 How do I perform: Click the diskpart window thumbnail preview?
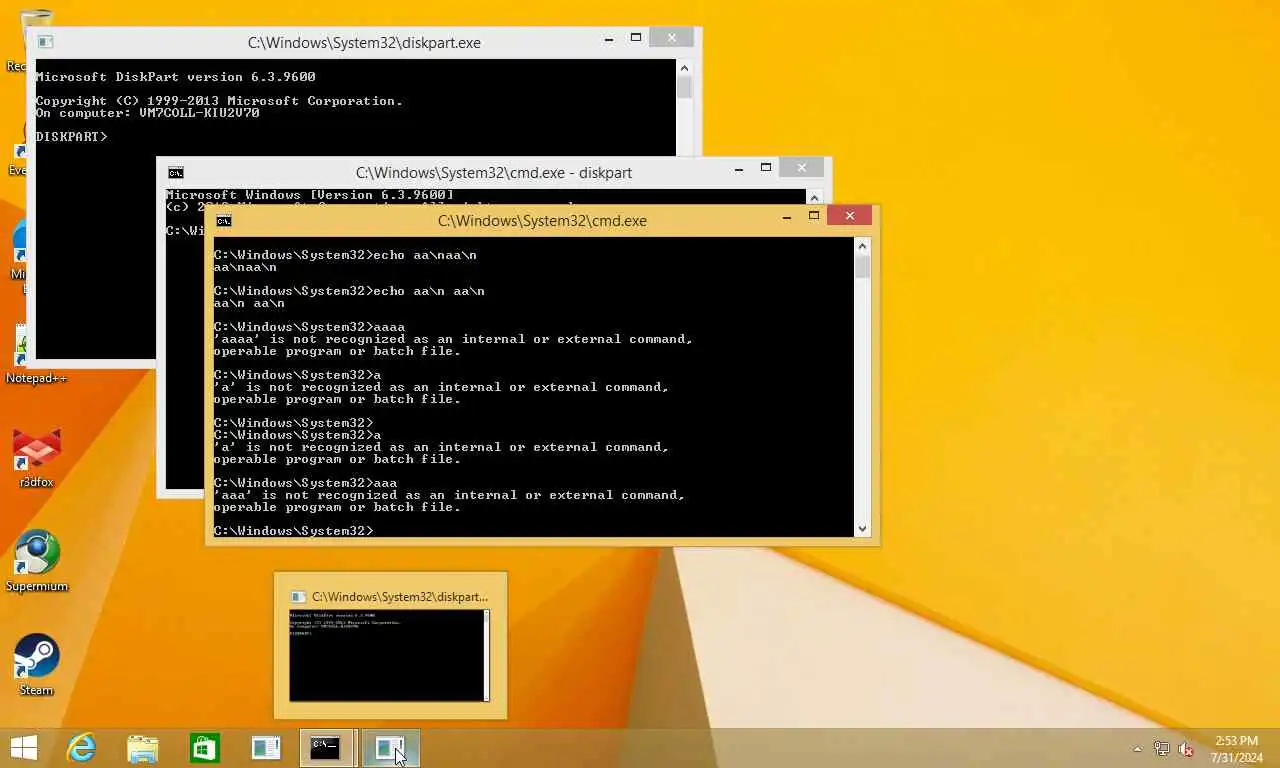(x=389, y=655)
